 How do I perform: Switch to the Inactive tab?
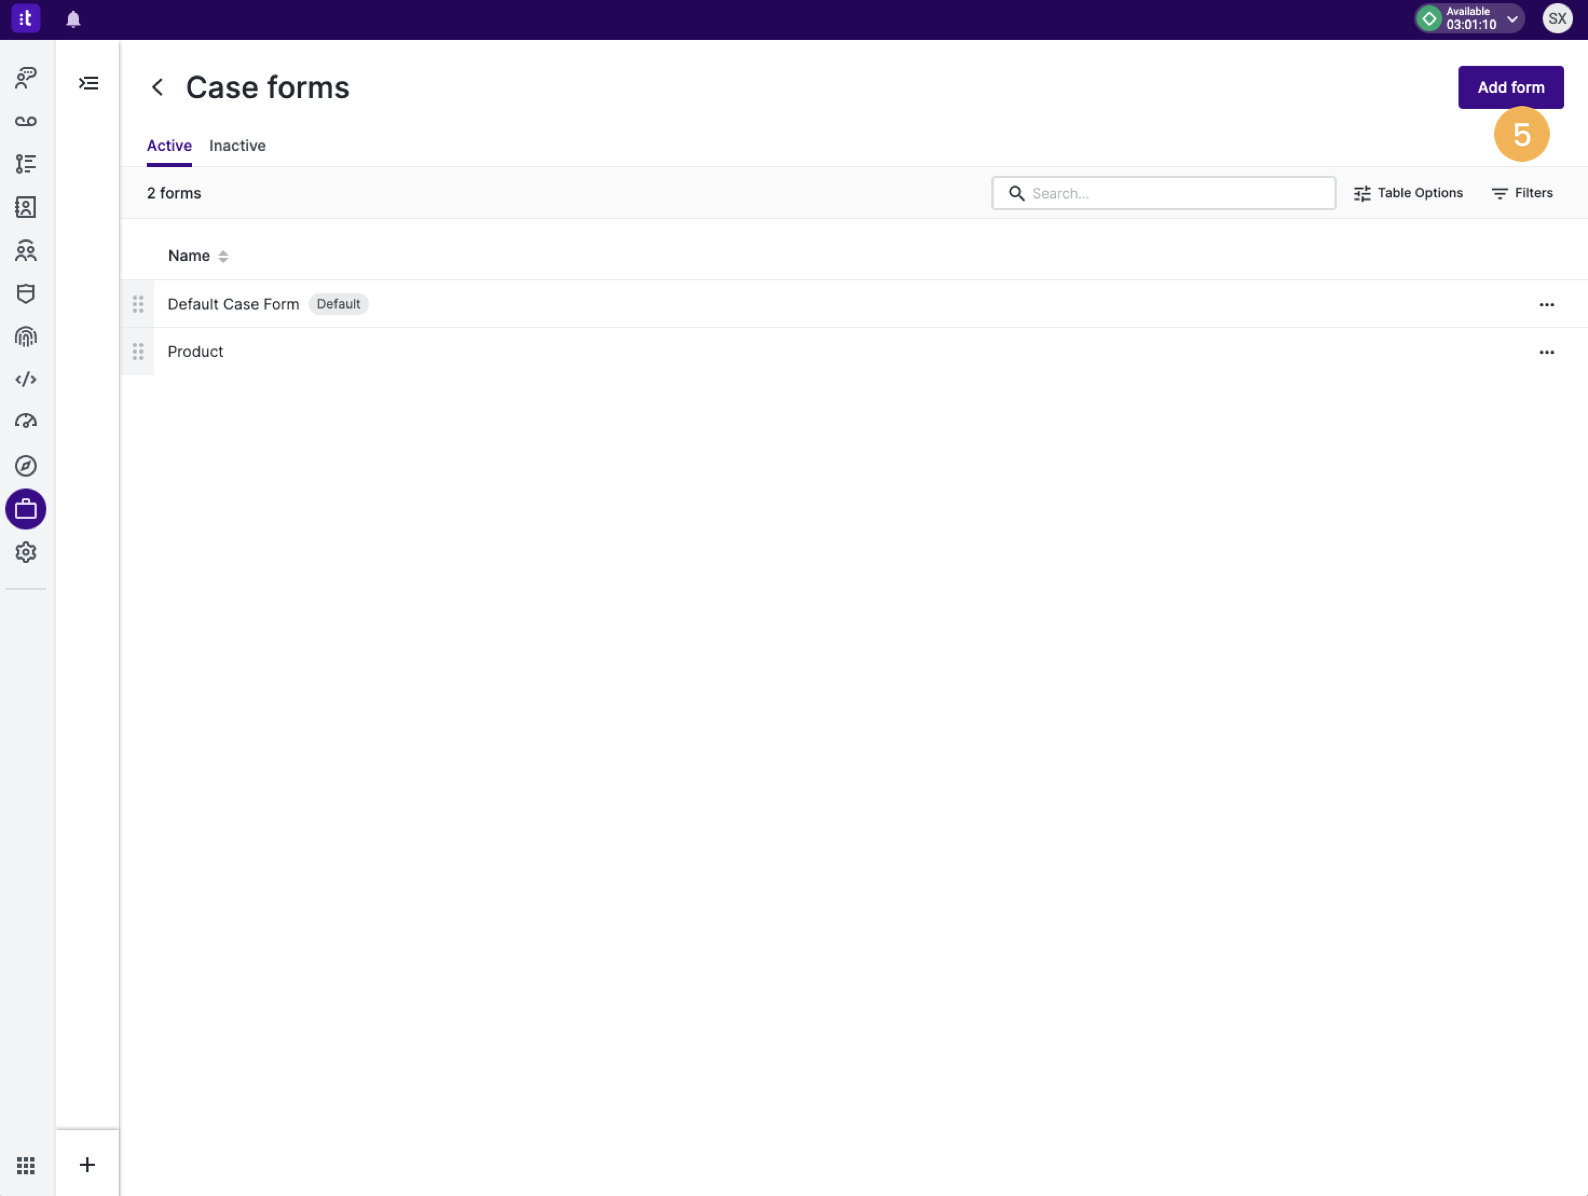click(237, 146)
